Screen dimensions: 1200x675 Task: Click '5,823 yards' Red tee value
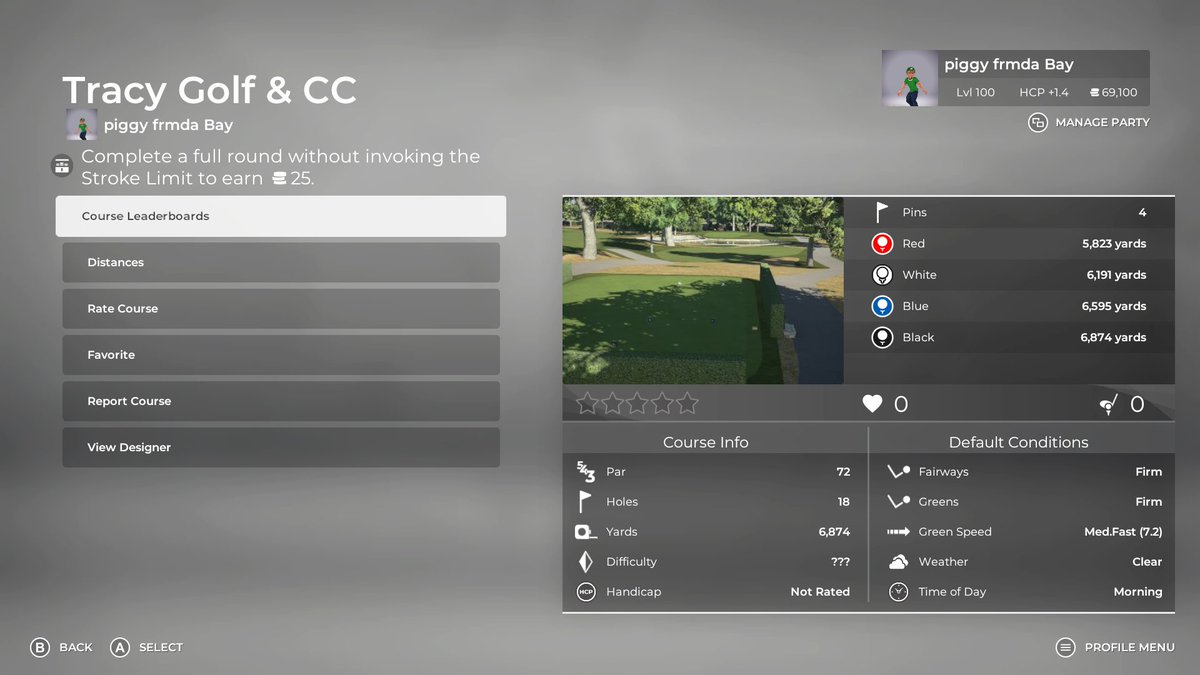1114,243
